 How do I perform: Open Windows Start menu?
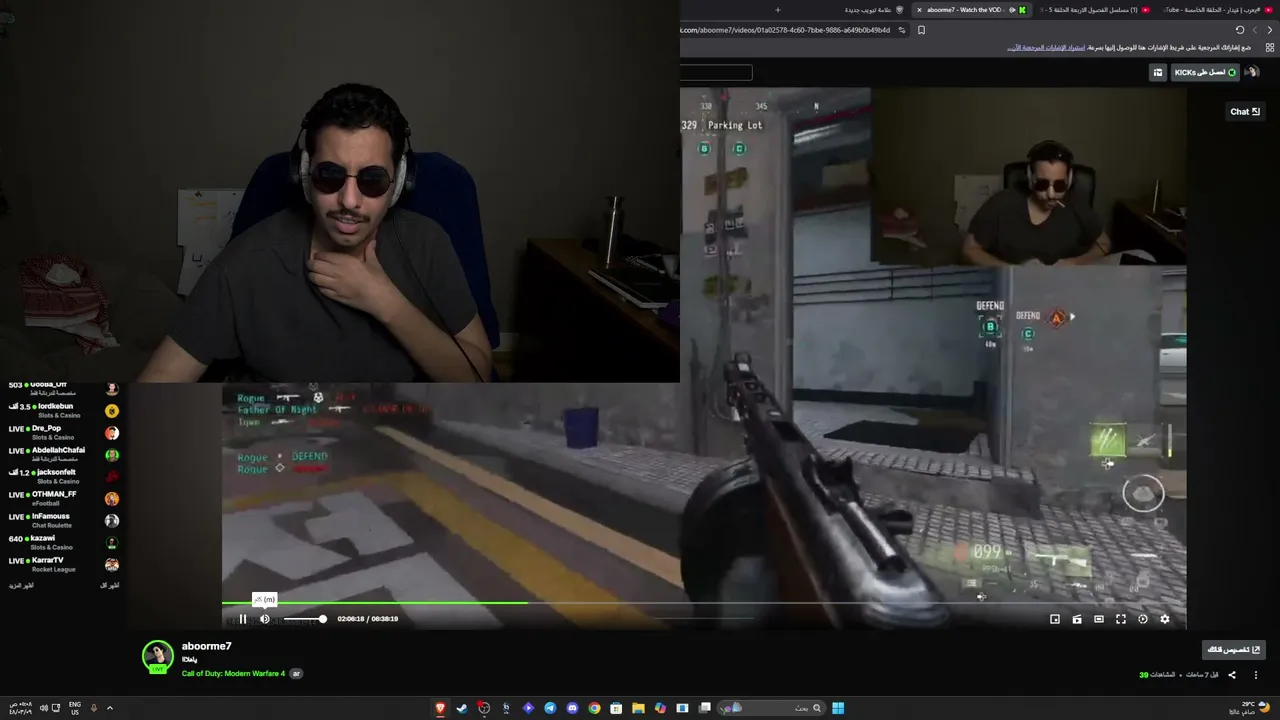[x=838, y=708]
